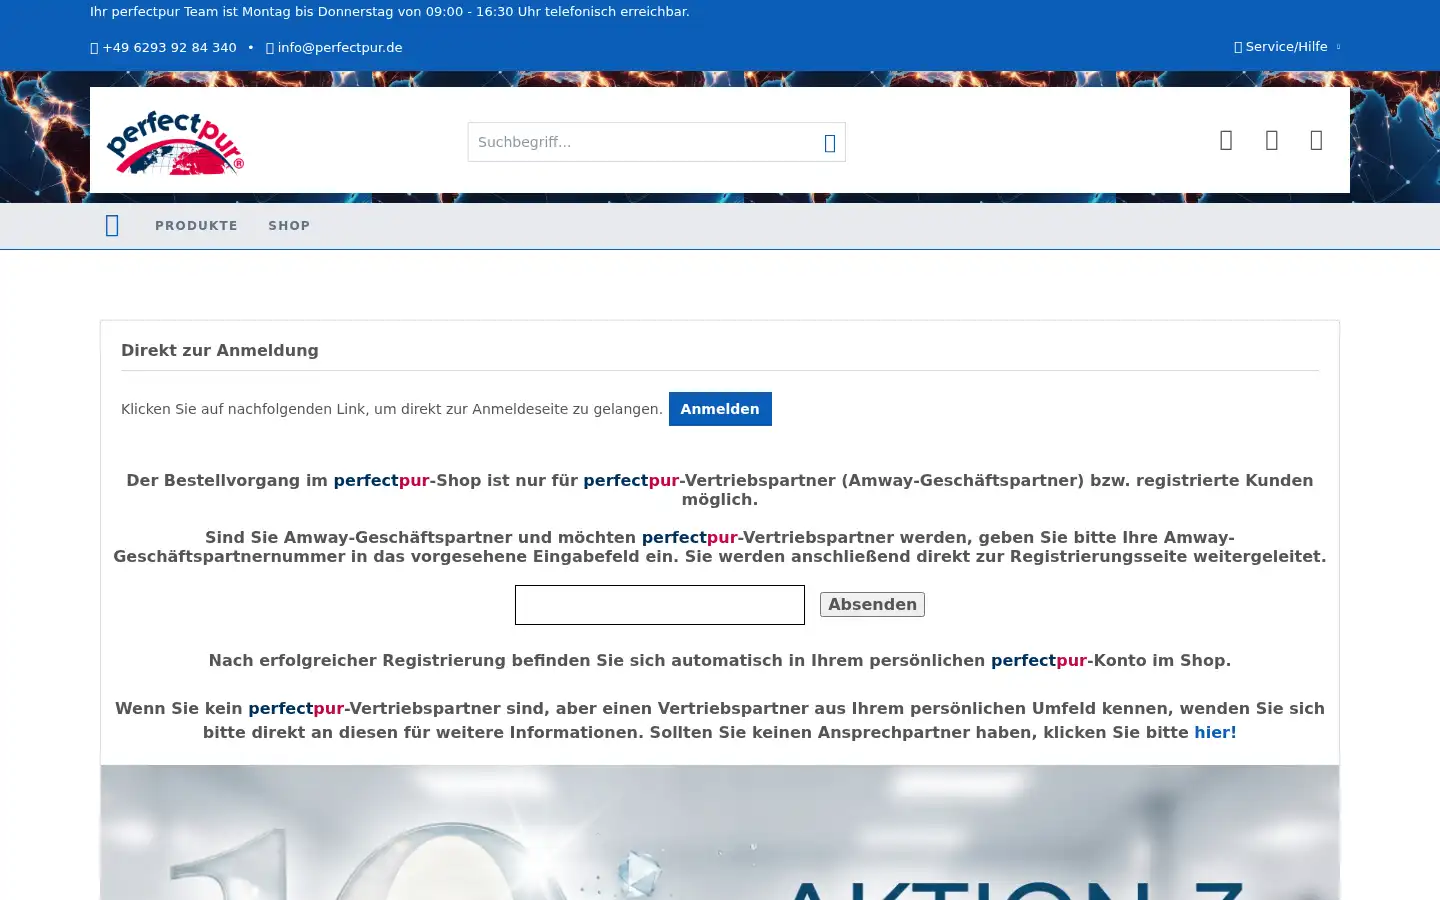Screen dimensions: 1440x900
Task: Click the search magnifier icon
Action: (x=829, y=143)
